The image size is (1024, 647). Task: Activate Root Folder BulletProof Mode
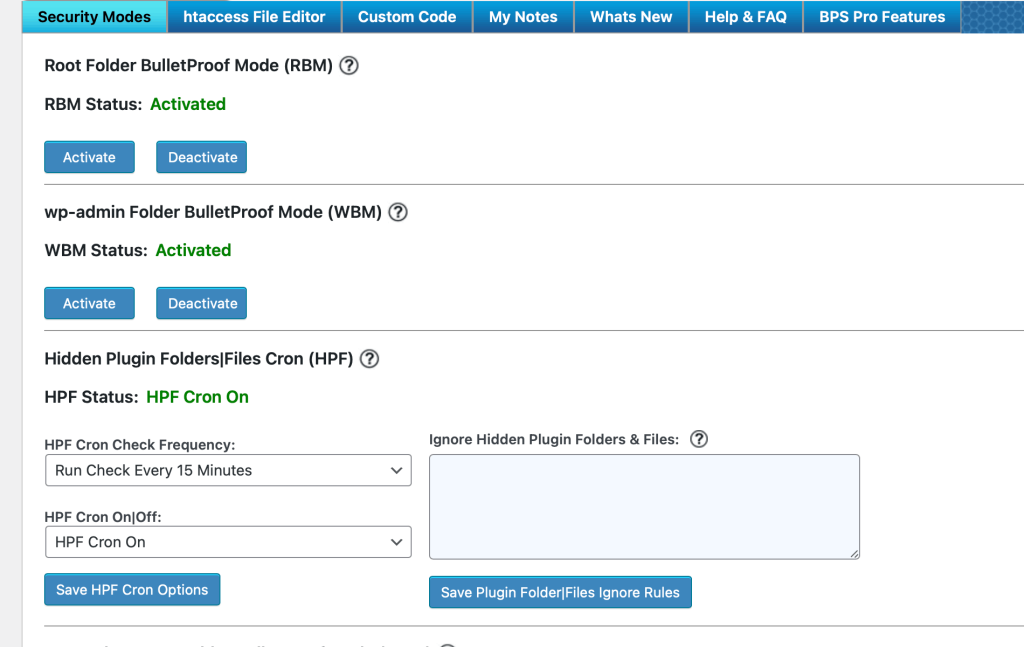pos(89,156)
